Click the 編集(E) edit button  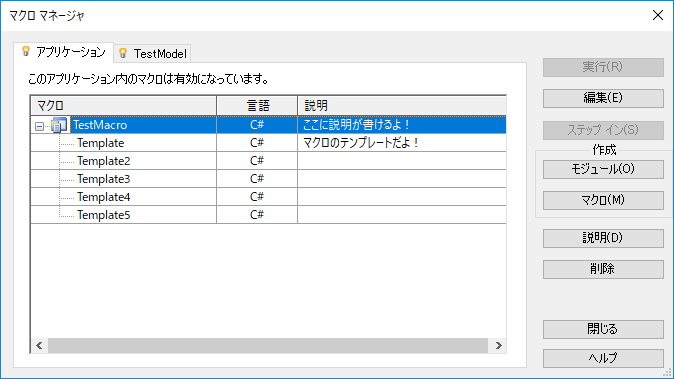[x=603, y=98]
